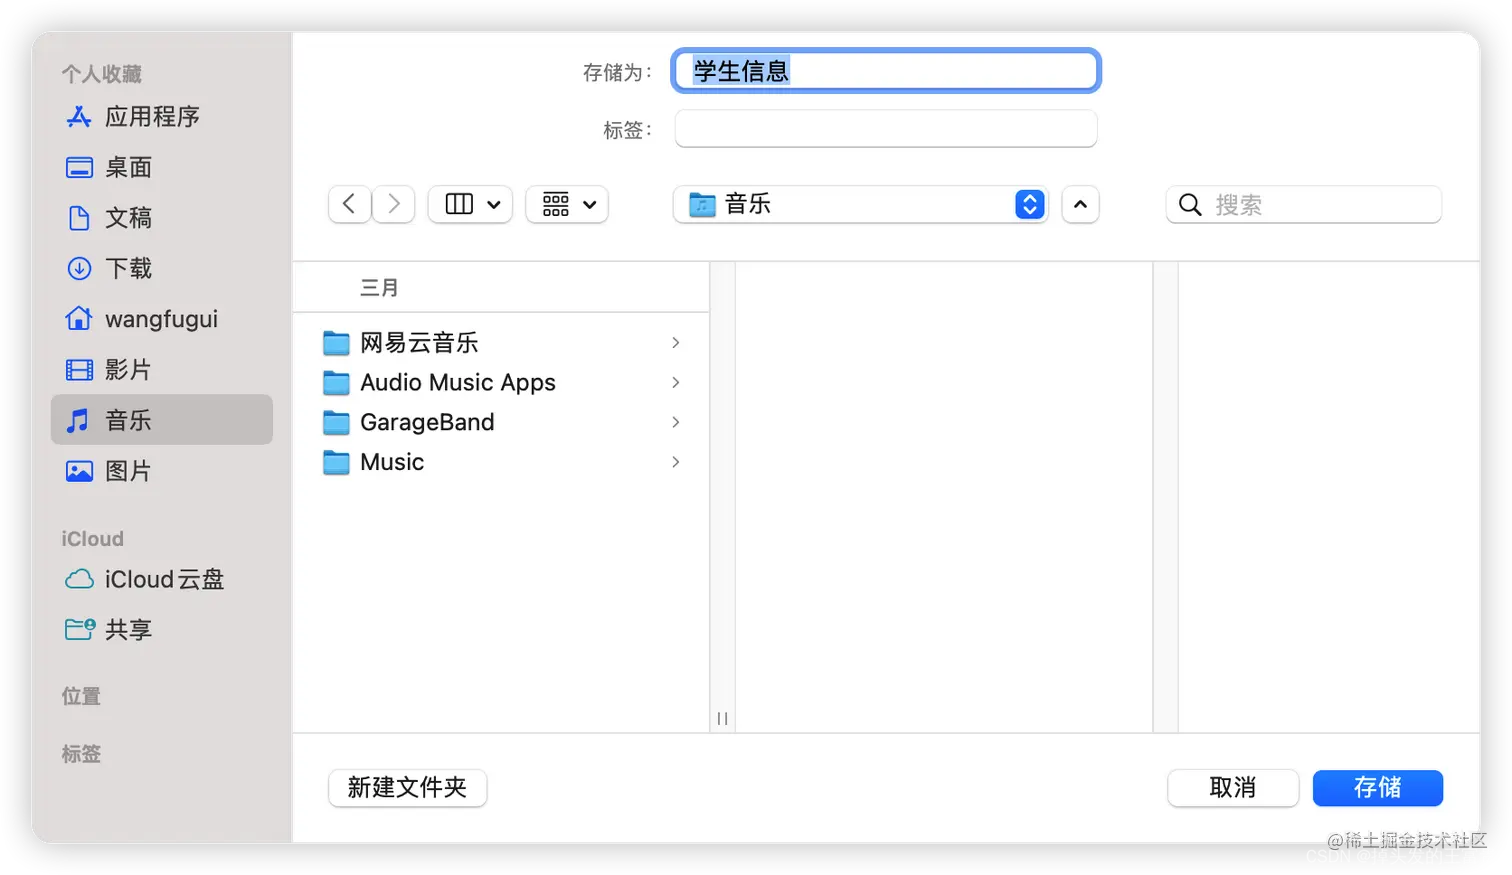The image size is (1512, 875).
Task: Expand the 网易云音乐 folder
Action: 676,342
